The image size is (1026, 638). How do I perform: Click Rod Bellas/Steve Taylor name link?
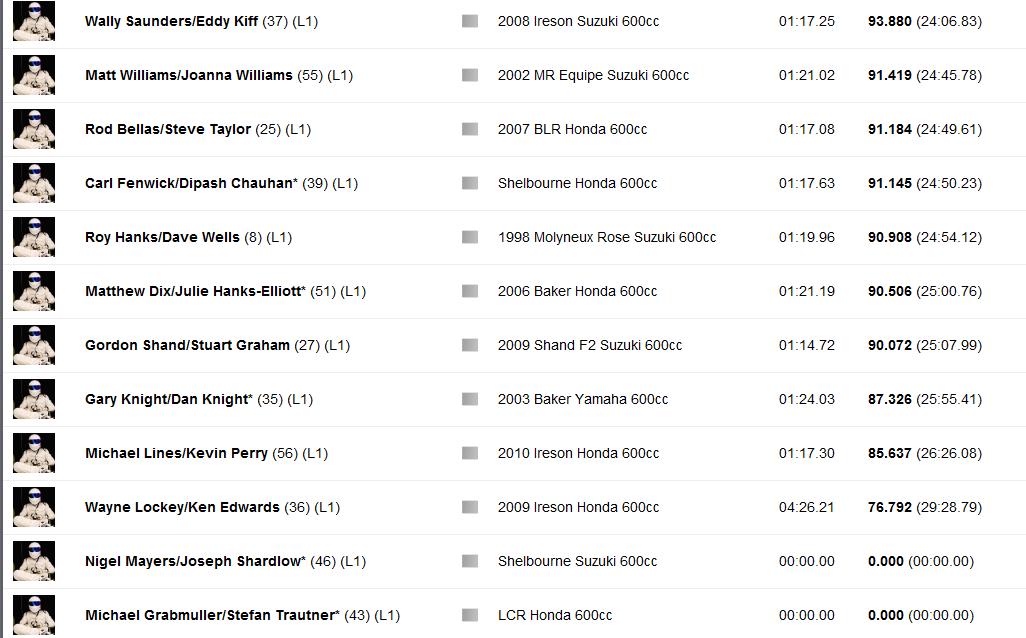pos(168,129)
